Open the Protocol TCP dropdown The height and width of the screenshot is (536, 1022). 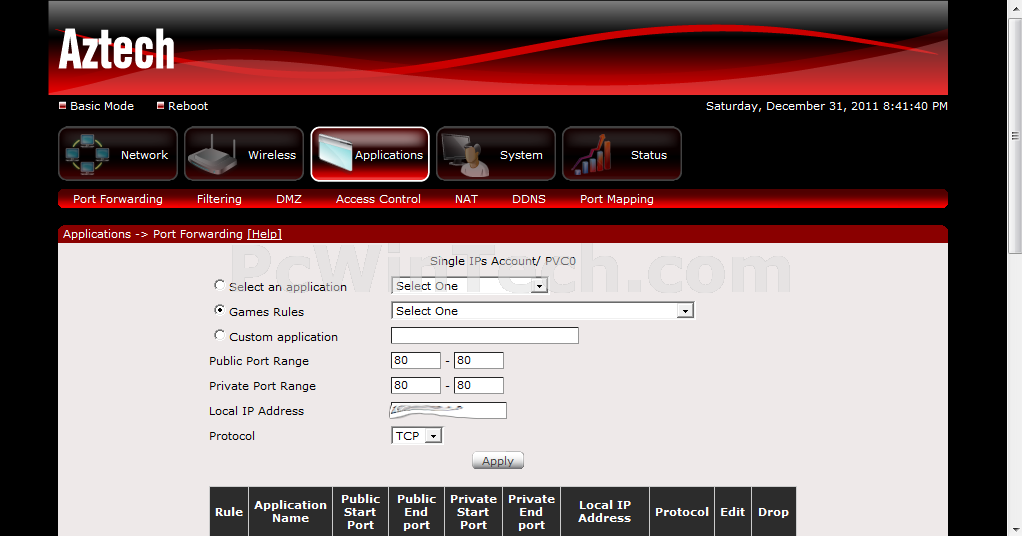[x=417, y=436]
